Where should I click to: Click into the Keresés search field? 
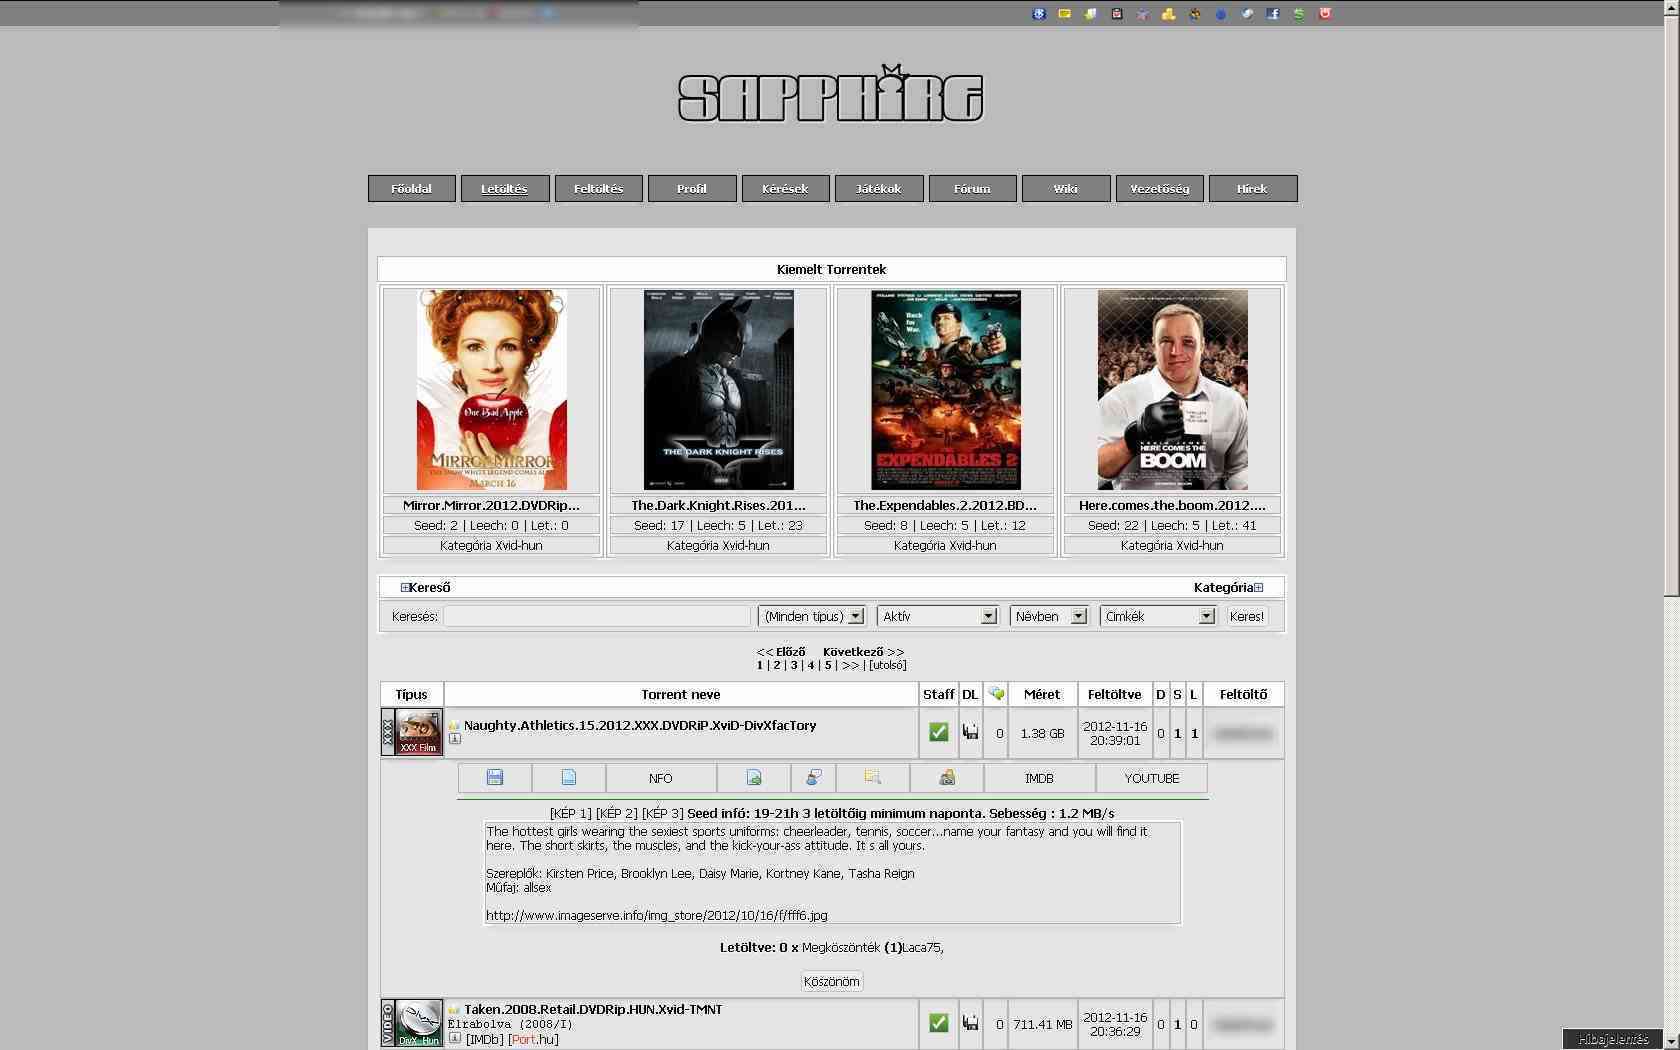[597, 616]
